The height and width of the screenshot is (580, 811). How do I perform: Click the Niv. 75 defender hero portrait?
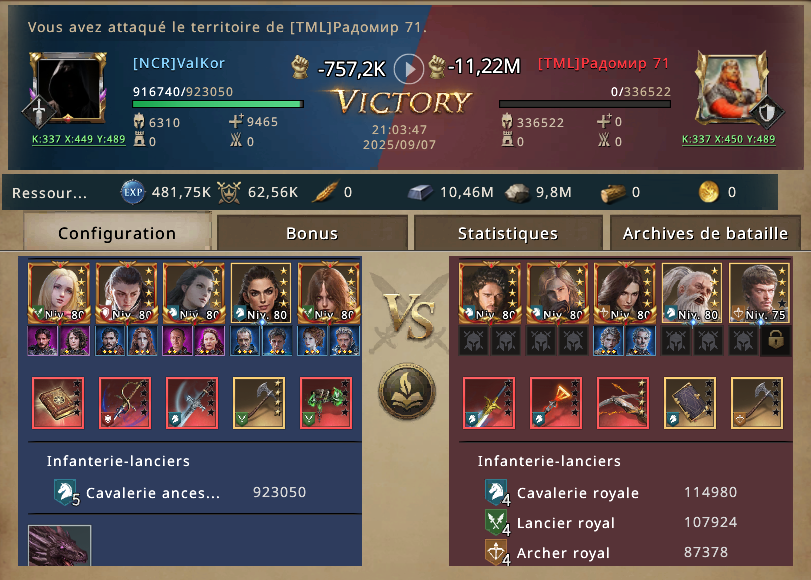click(x=759, y=292)
